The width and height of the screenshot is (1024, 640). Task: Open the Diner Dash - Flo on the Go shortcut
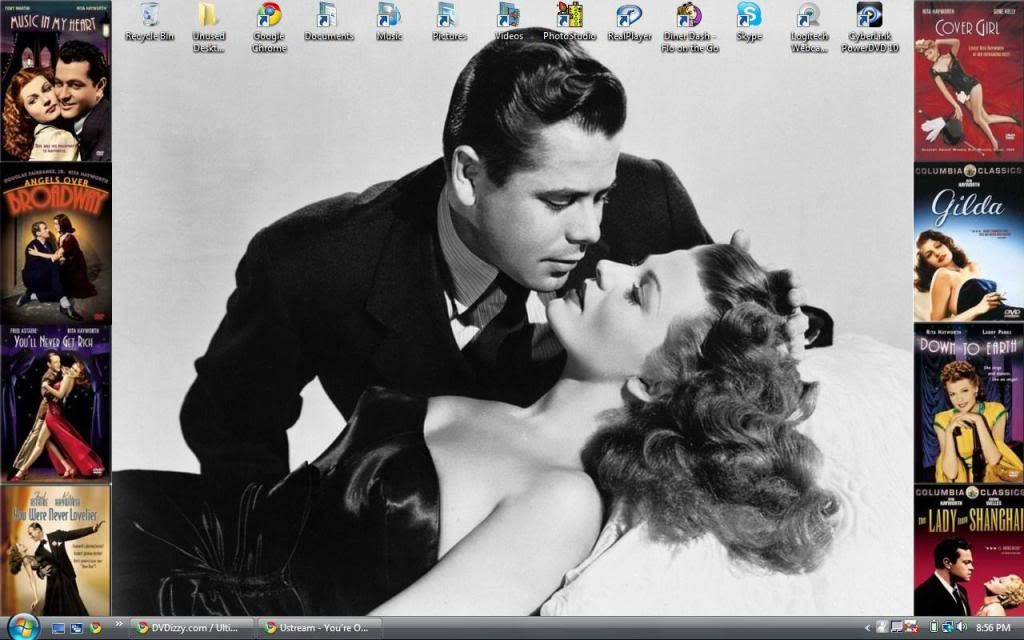click(x=689, y=15)
